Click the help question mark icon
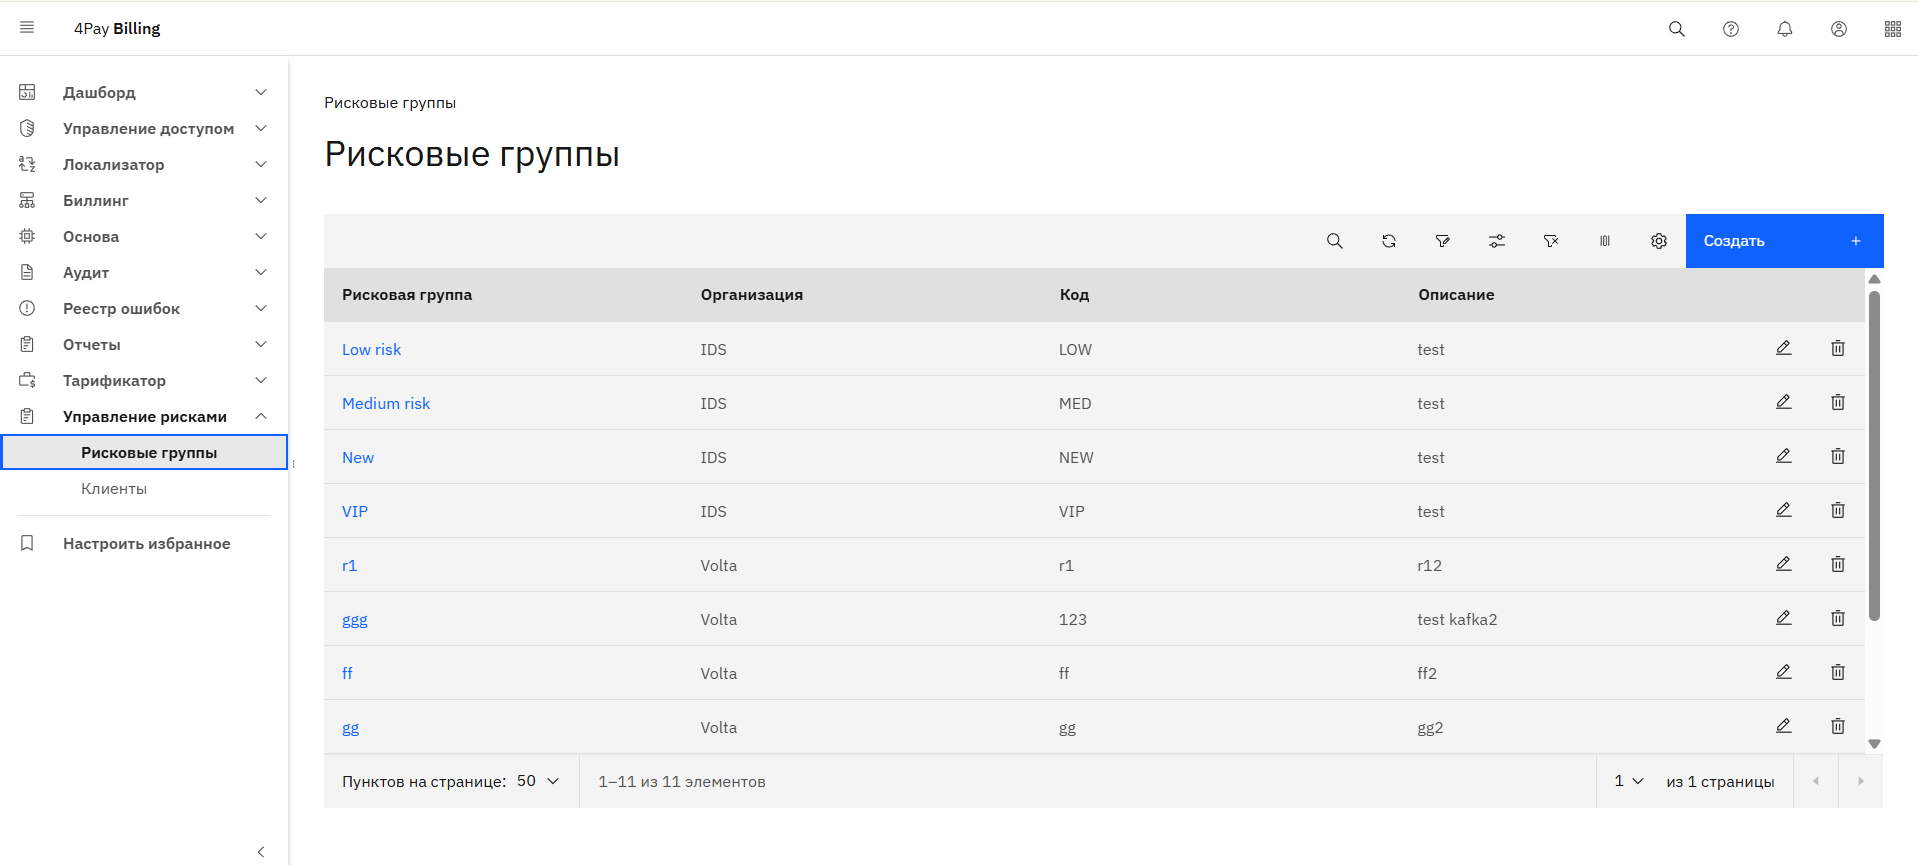This screenshot has width=1918, height=865. pos(1730,29)
